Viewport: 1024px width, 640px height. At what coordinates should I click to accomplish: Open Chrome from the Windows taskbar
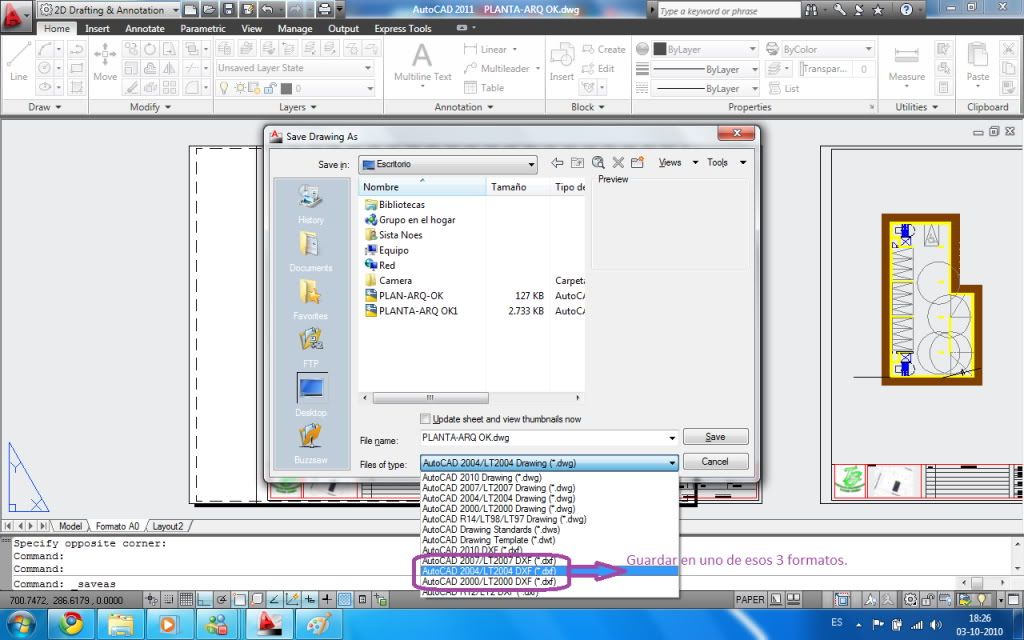[71, 624]
